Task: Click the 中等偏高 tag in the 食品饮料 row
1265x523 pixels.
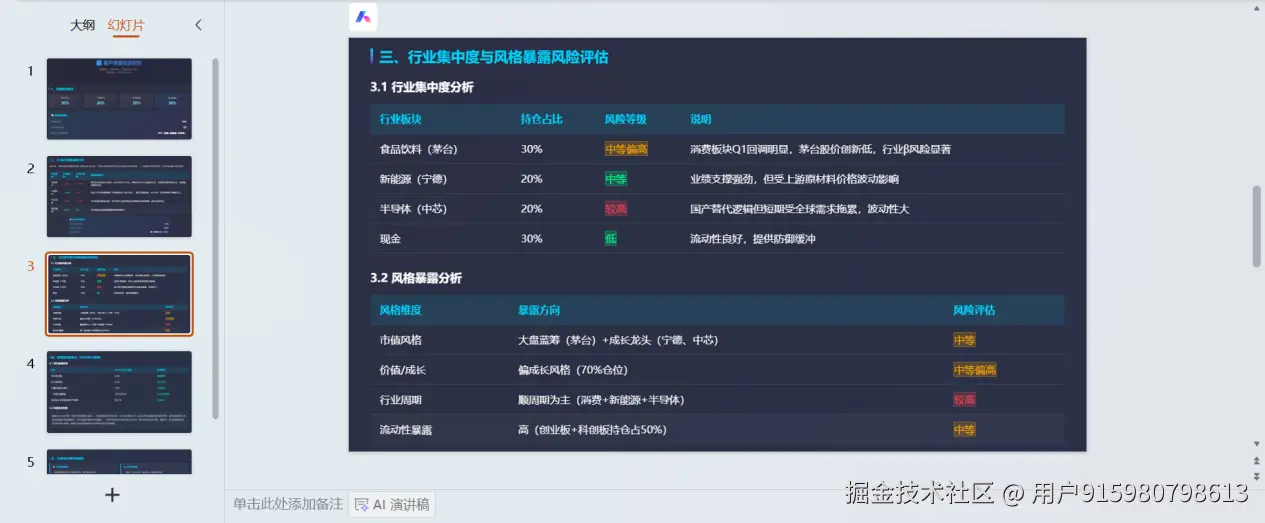Action: tap(626, 149)
